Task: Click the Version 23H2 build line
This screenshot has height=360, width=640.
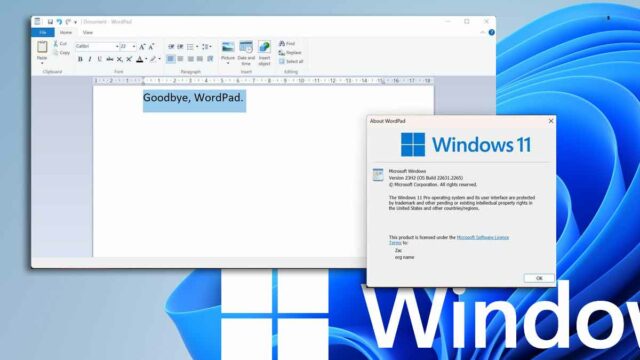Action: (x=426, y=178)
